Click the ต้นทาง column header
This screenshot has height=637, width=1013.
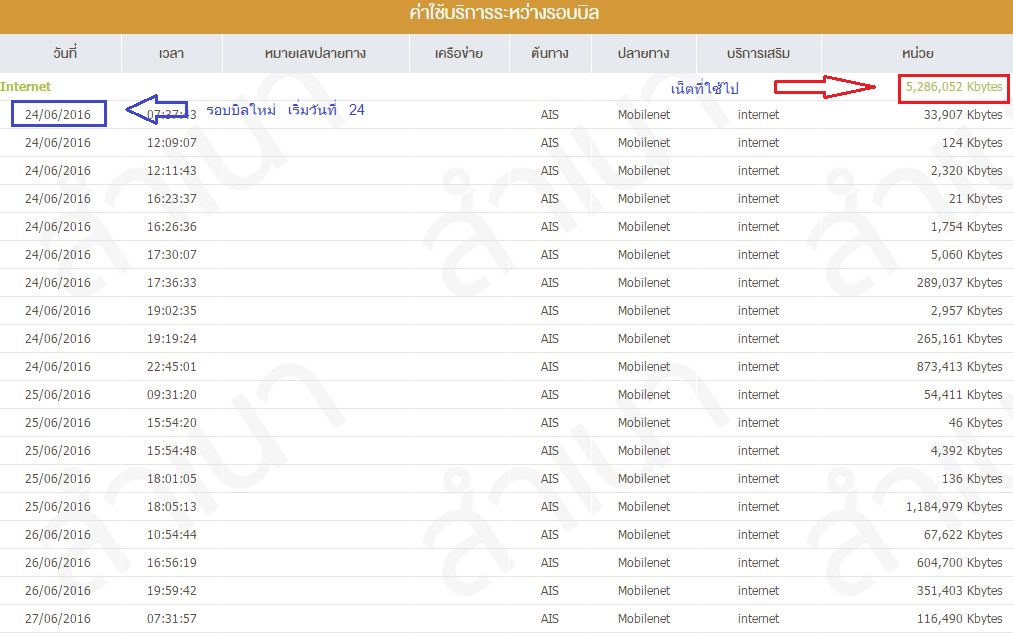(550, 53)
